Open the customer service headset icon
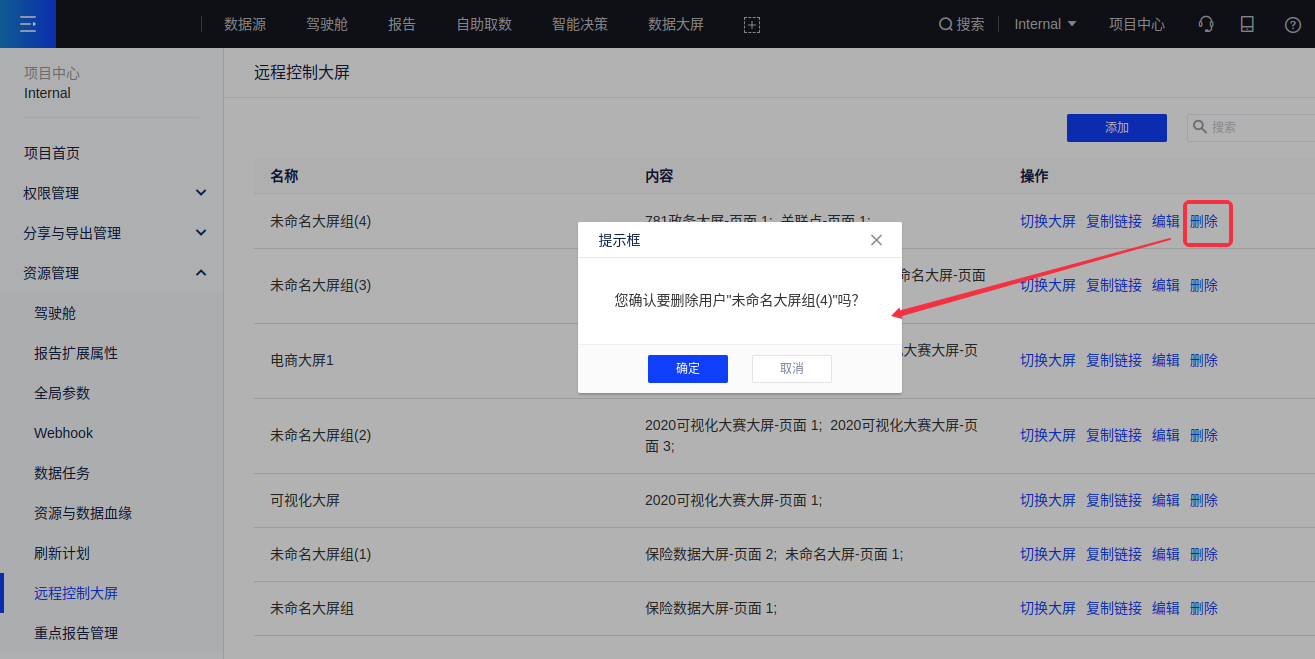Image resolution: width=1315 pixels, height=659 pixels. point(1206,24)
